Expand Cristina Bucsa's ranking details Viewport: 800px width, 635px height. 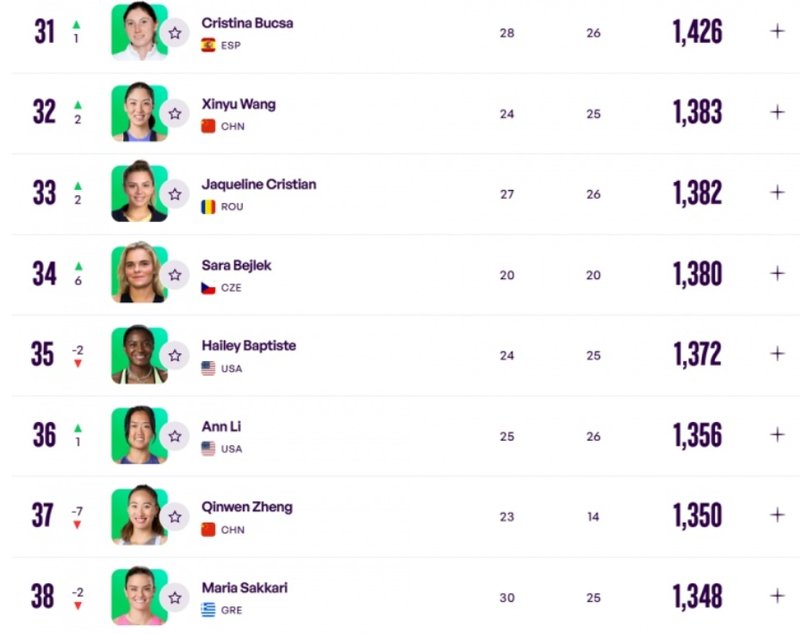click(x=777, y=31)
